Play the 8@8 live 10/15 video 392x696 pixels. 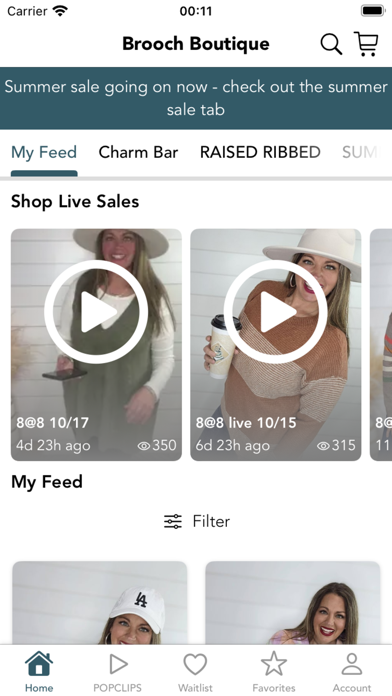(276, 312)
